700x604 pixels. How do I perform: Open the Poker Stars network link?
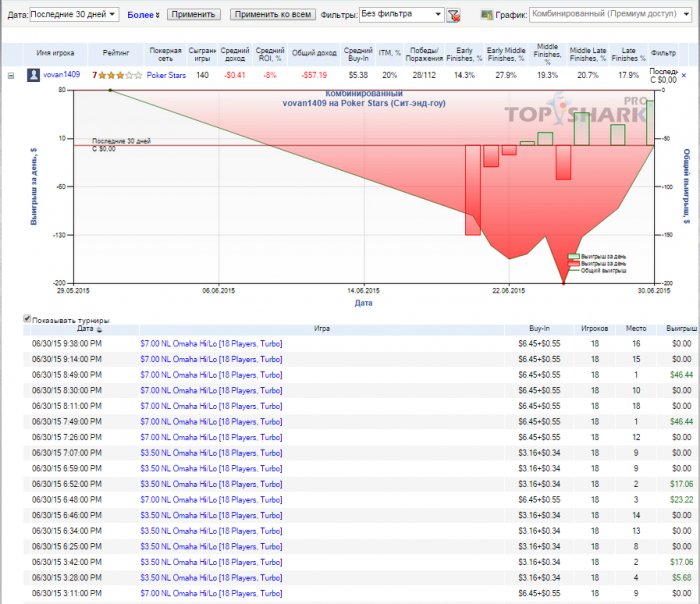click(x=166, y=75)
